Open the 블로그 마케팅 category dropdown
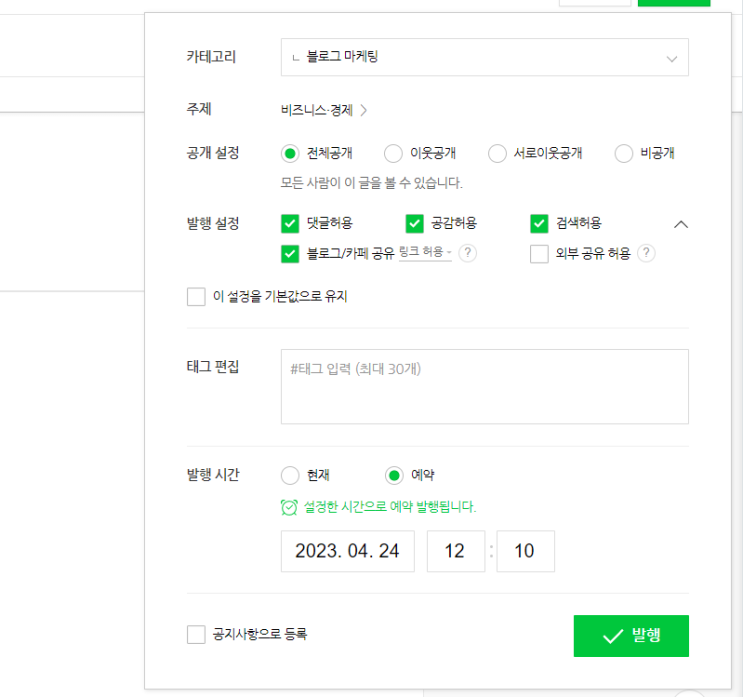The height and width of the screenshot is (697, 743). tap(484, 58)
